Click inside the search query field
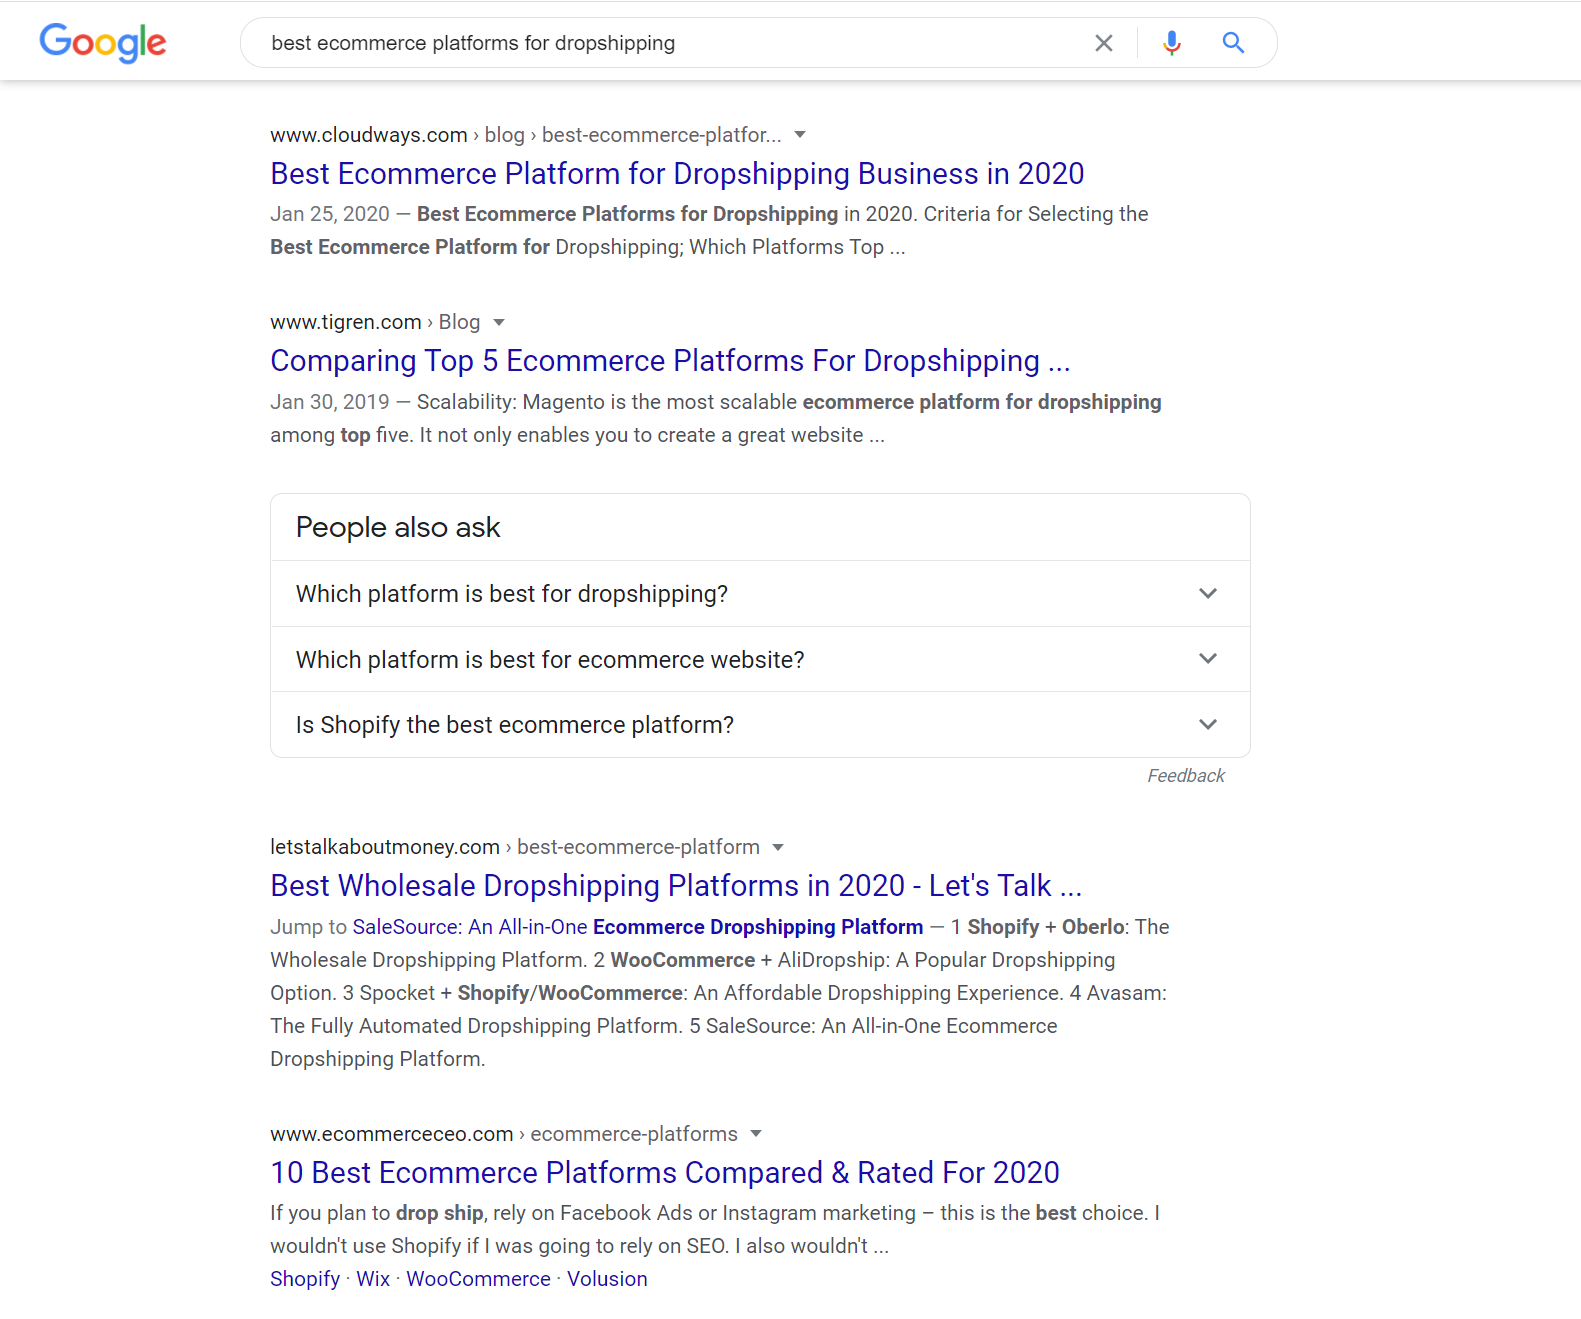Image resolution: width=1581 pixels, height=1319 pixels. [x=670, y=43]
